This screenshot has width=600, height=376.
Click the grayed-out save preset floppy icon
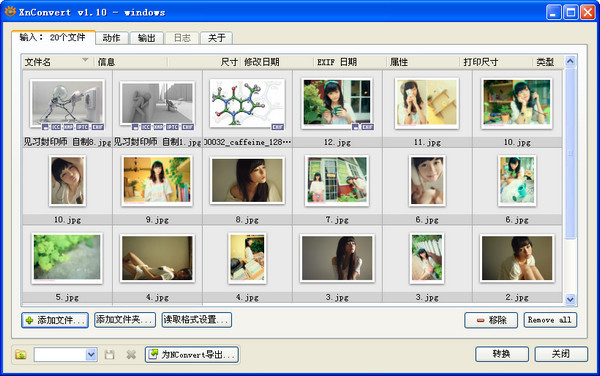click(x=109, y=355)
